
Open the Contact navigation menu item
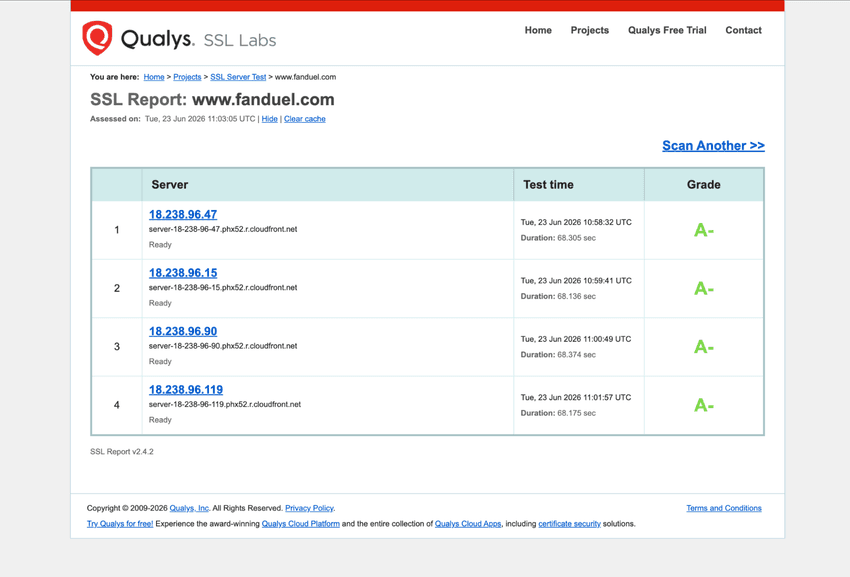743,30
